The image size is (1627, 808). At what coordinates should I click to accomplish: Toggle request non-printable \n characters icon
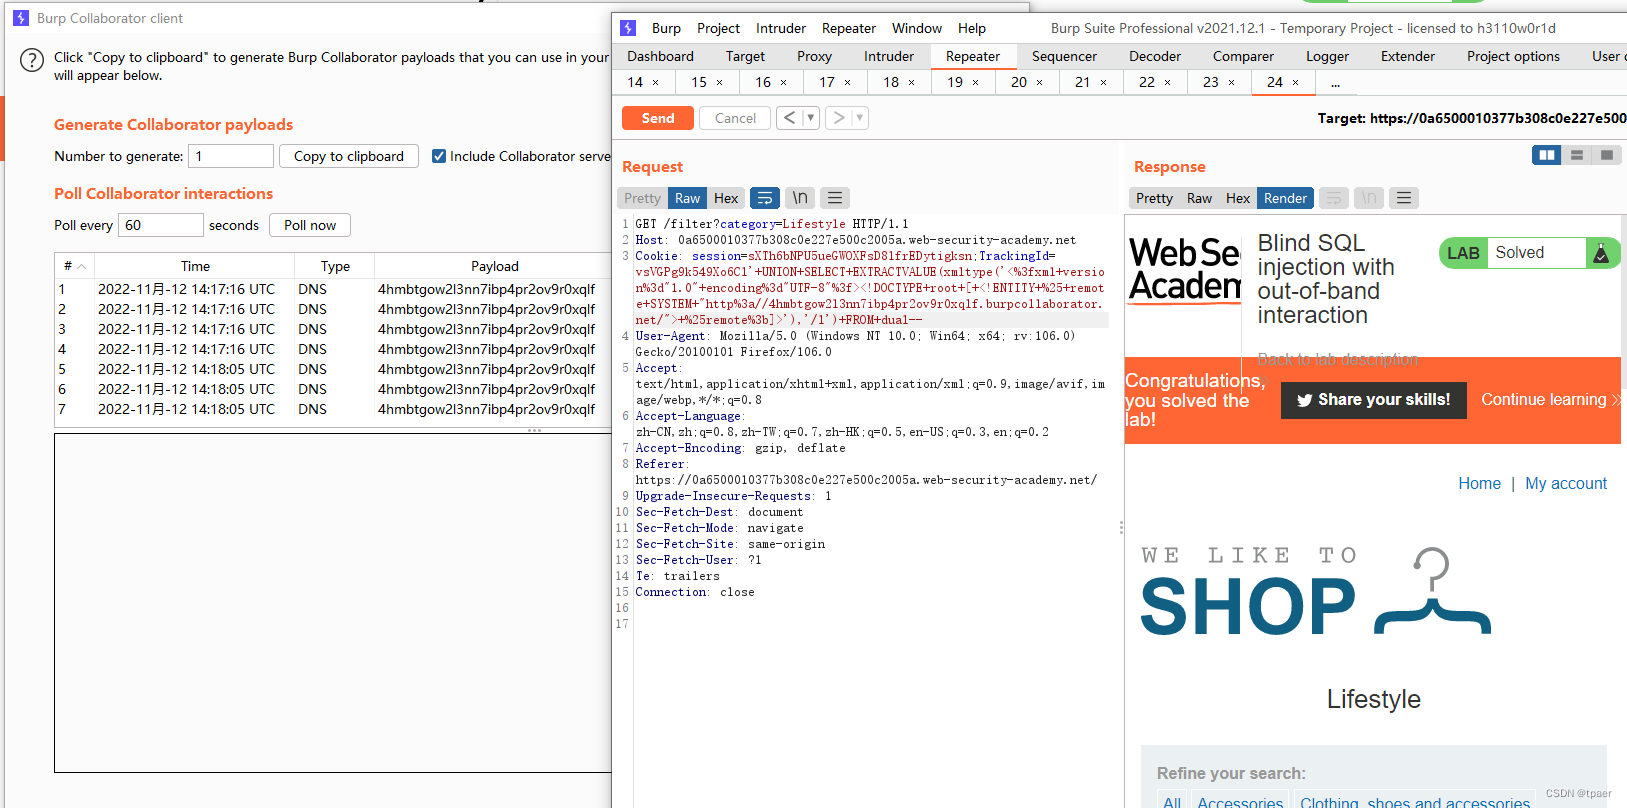[800, 198]
